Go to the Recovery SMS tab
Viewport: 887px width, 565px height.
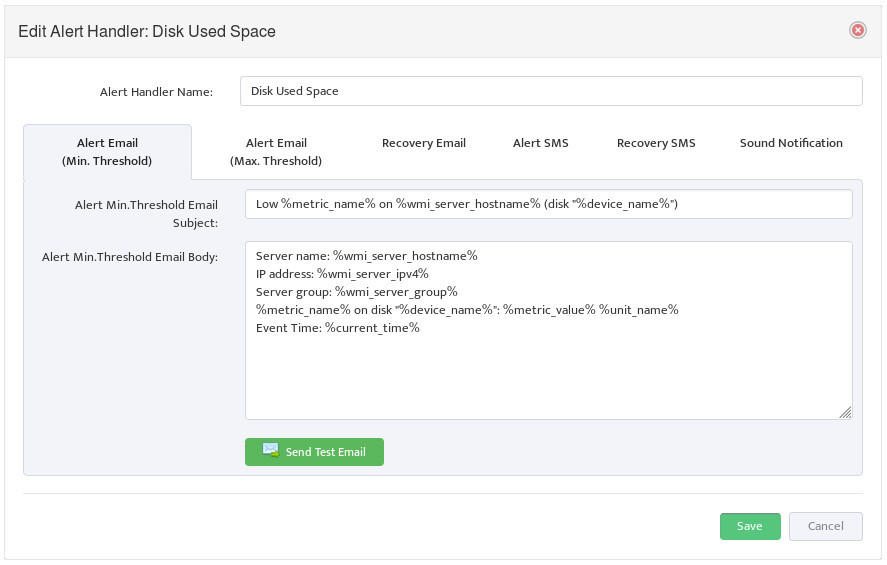(x=656, y=143)
